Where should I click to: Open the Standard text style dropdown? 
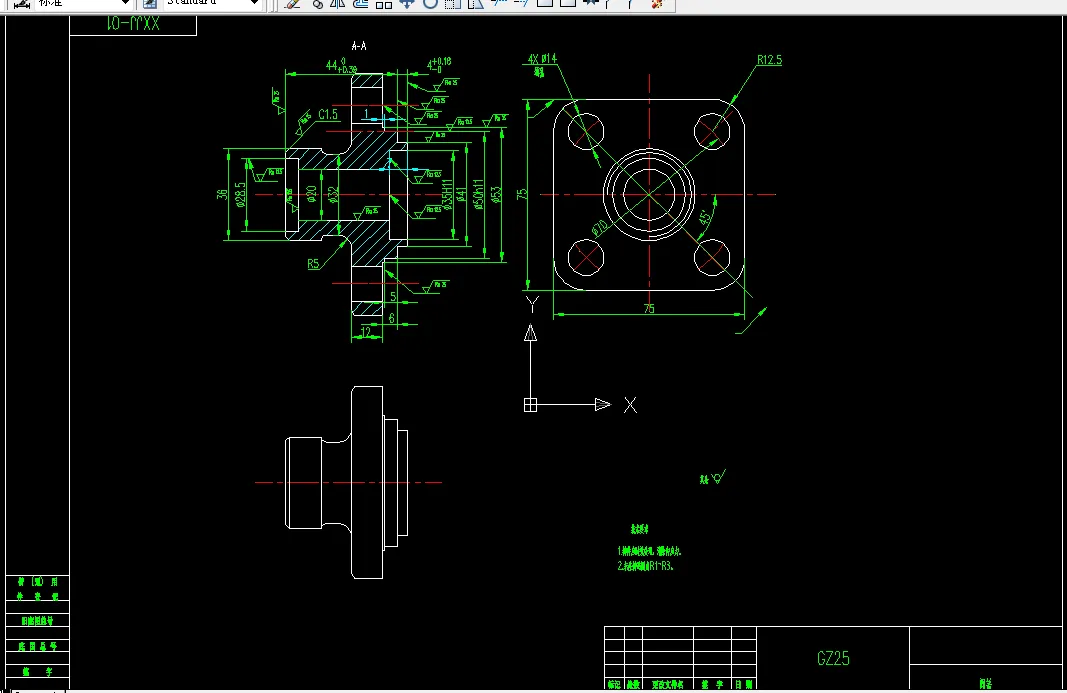click(x=253, y=3)
